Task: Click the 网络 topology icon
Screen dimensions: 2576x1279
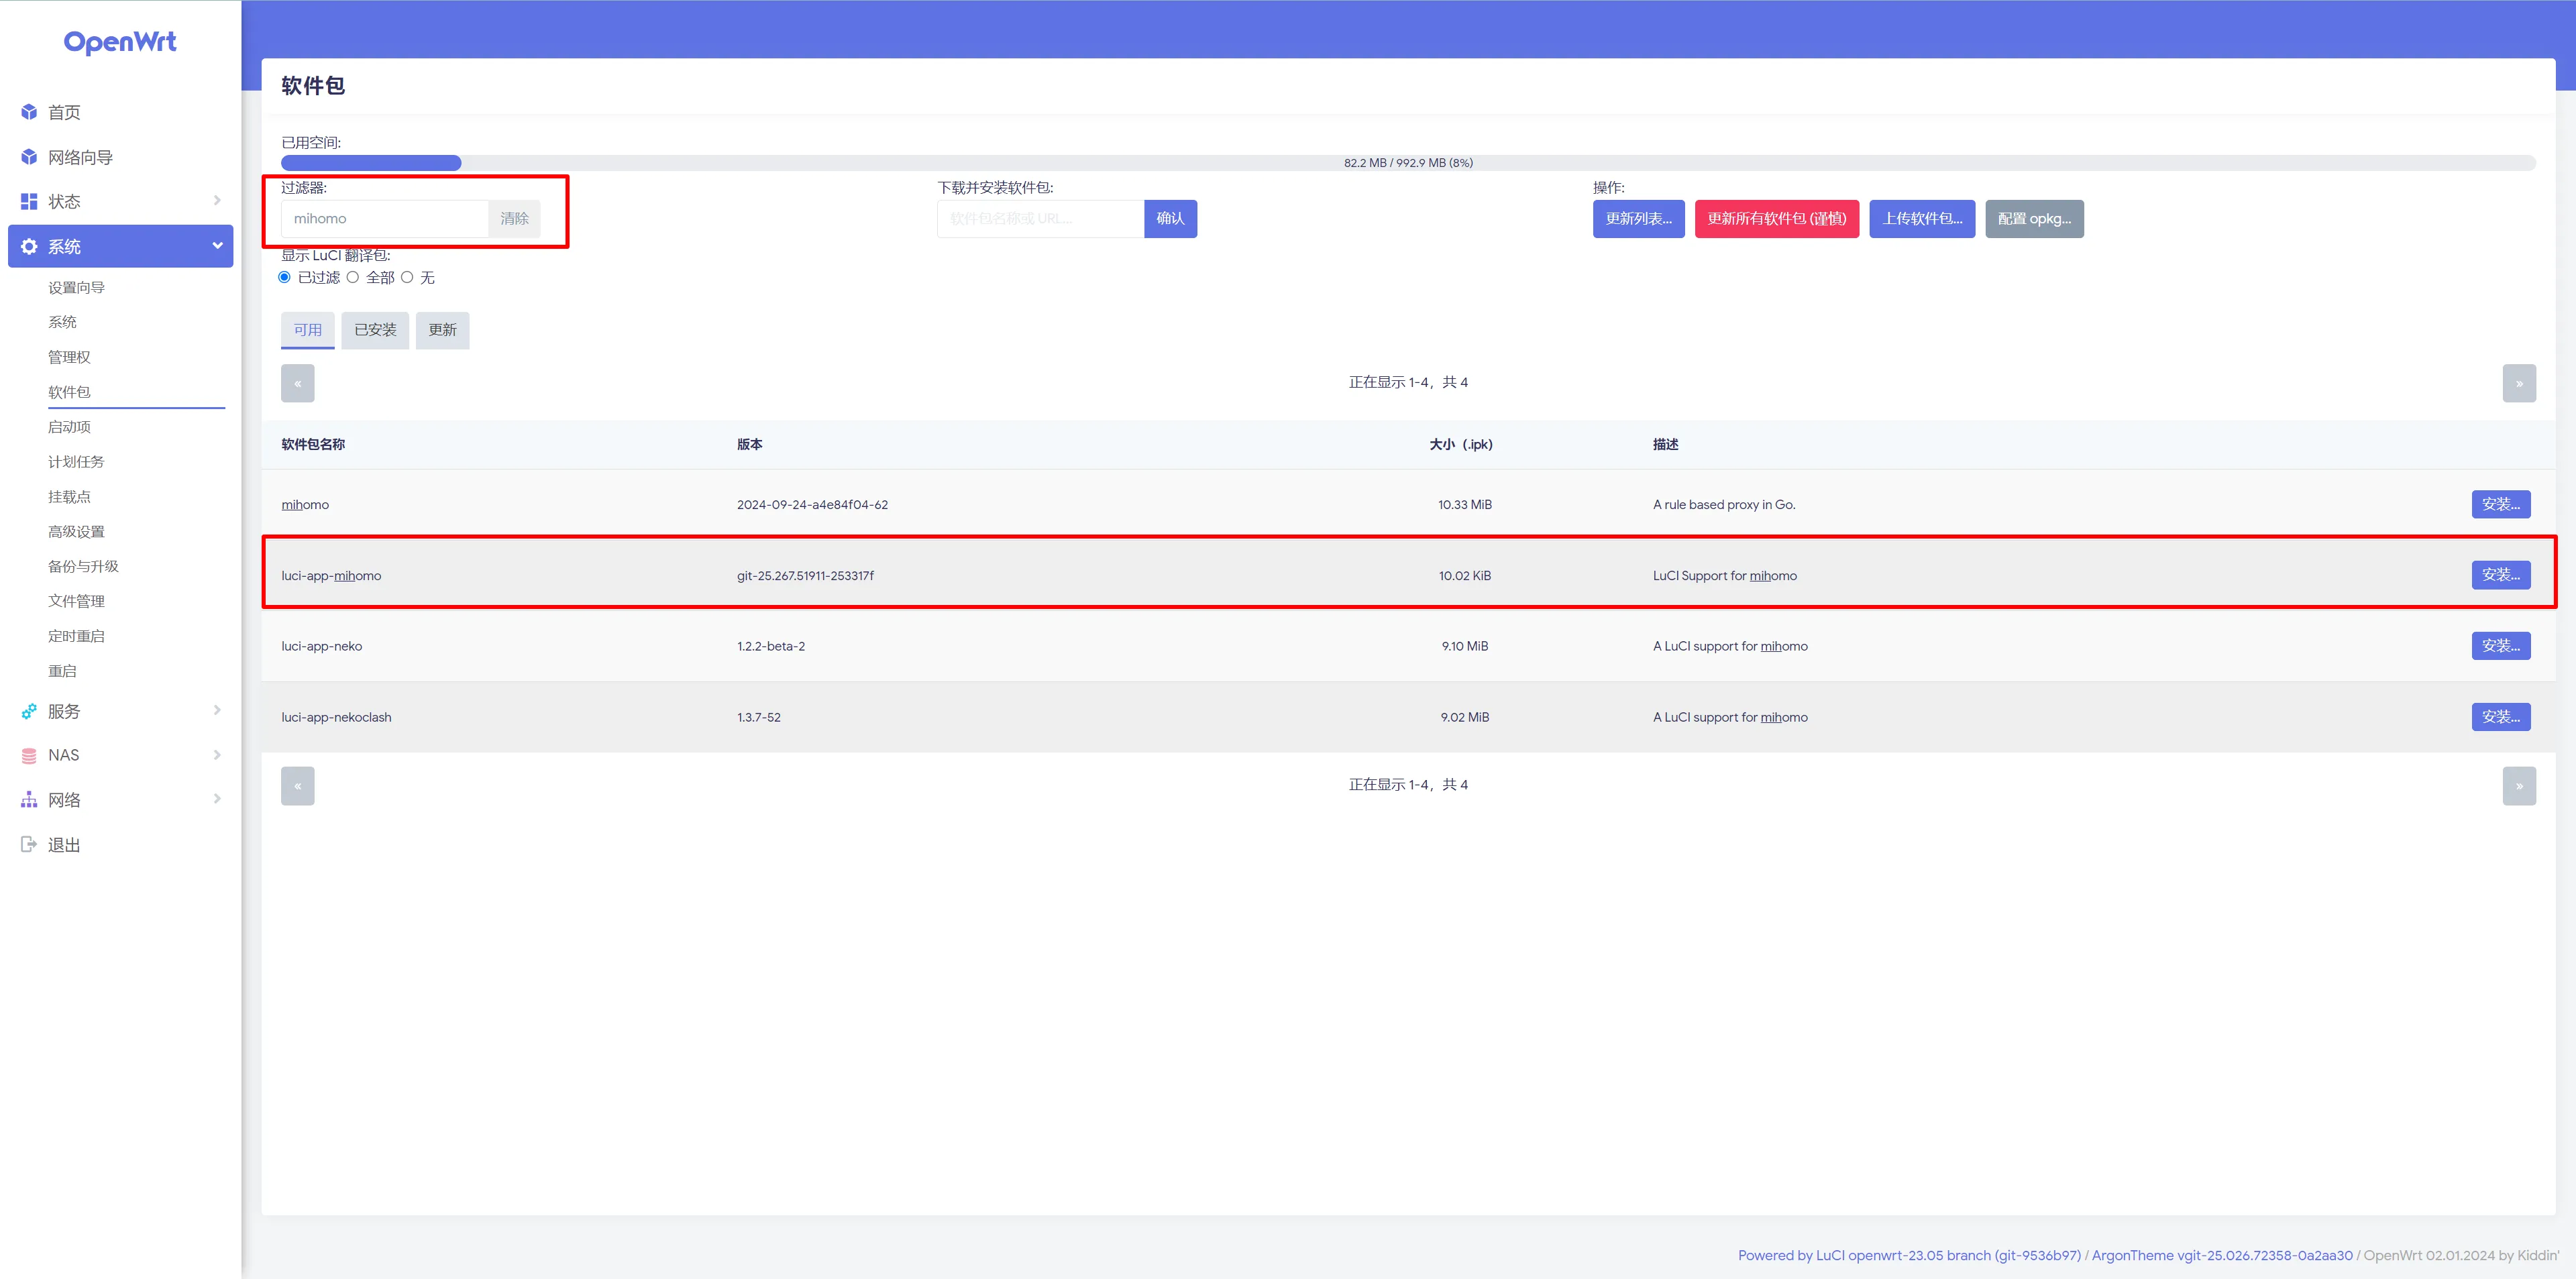Action: tap(29, 800)
